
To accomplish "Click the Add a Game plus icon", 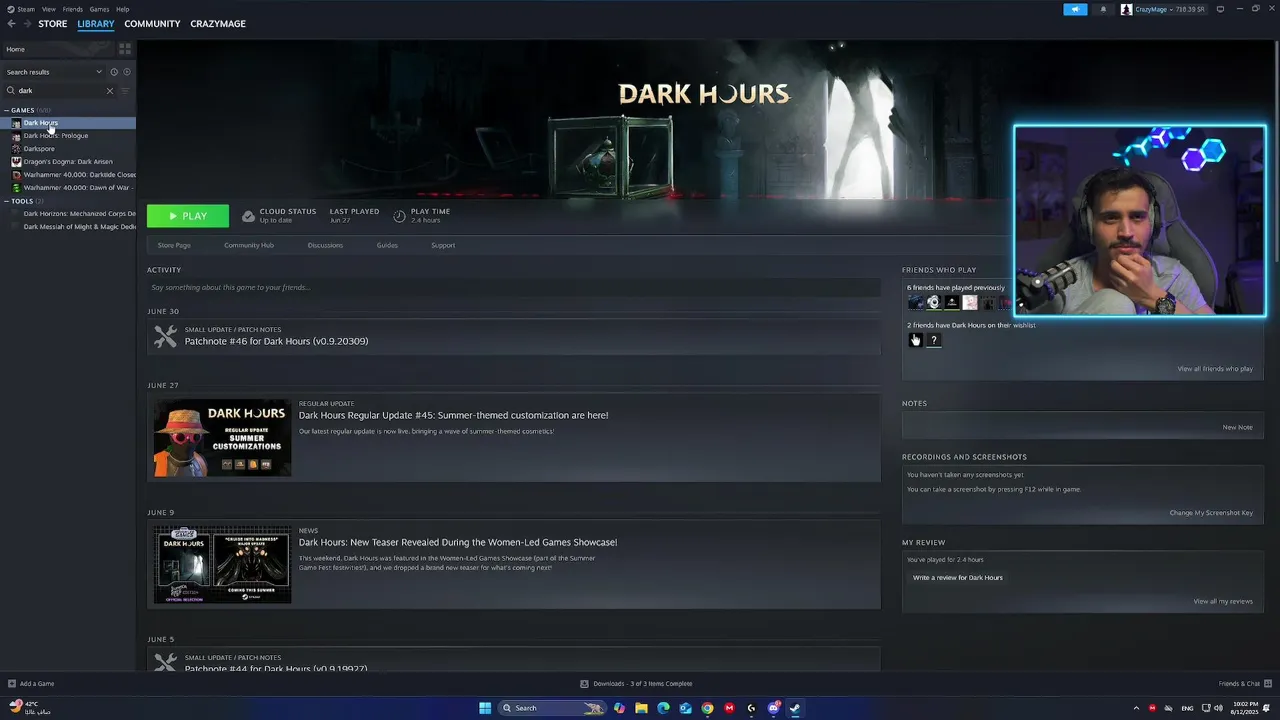I will point(12,684).
